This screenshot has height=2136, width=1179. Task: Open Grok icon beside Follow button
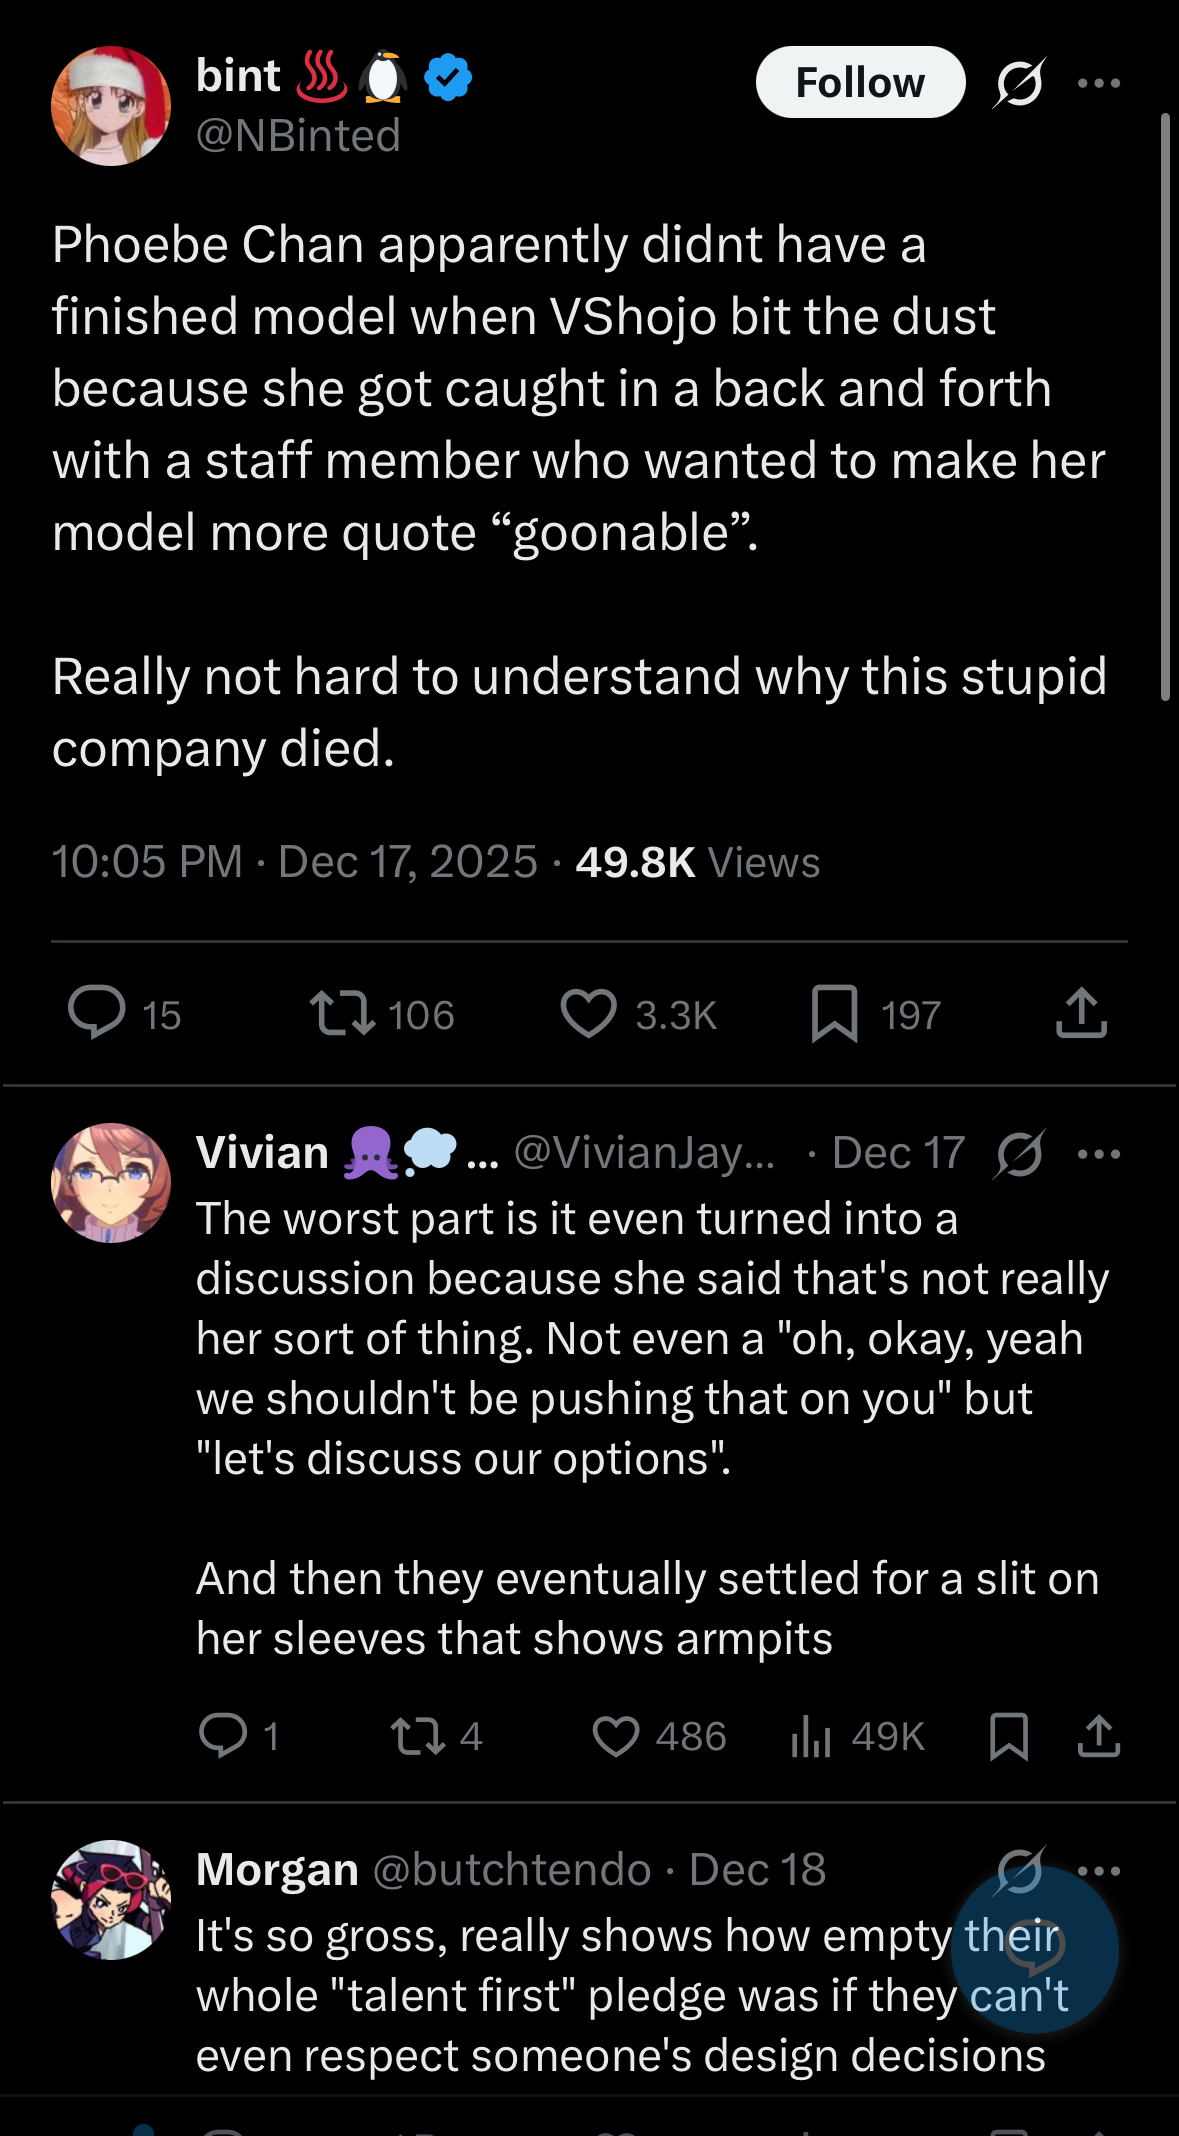coord(1019,83)
